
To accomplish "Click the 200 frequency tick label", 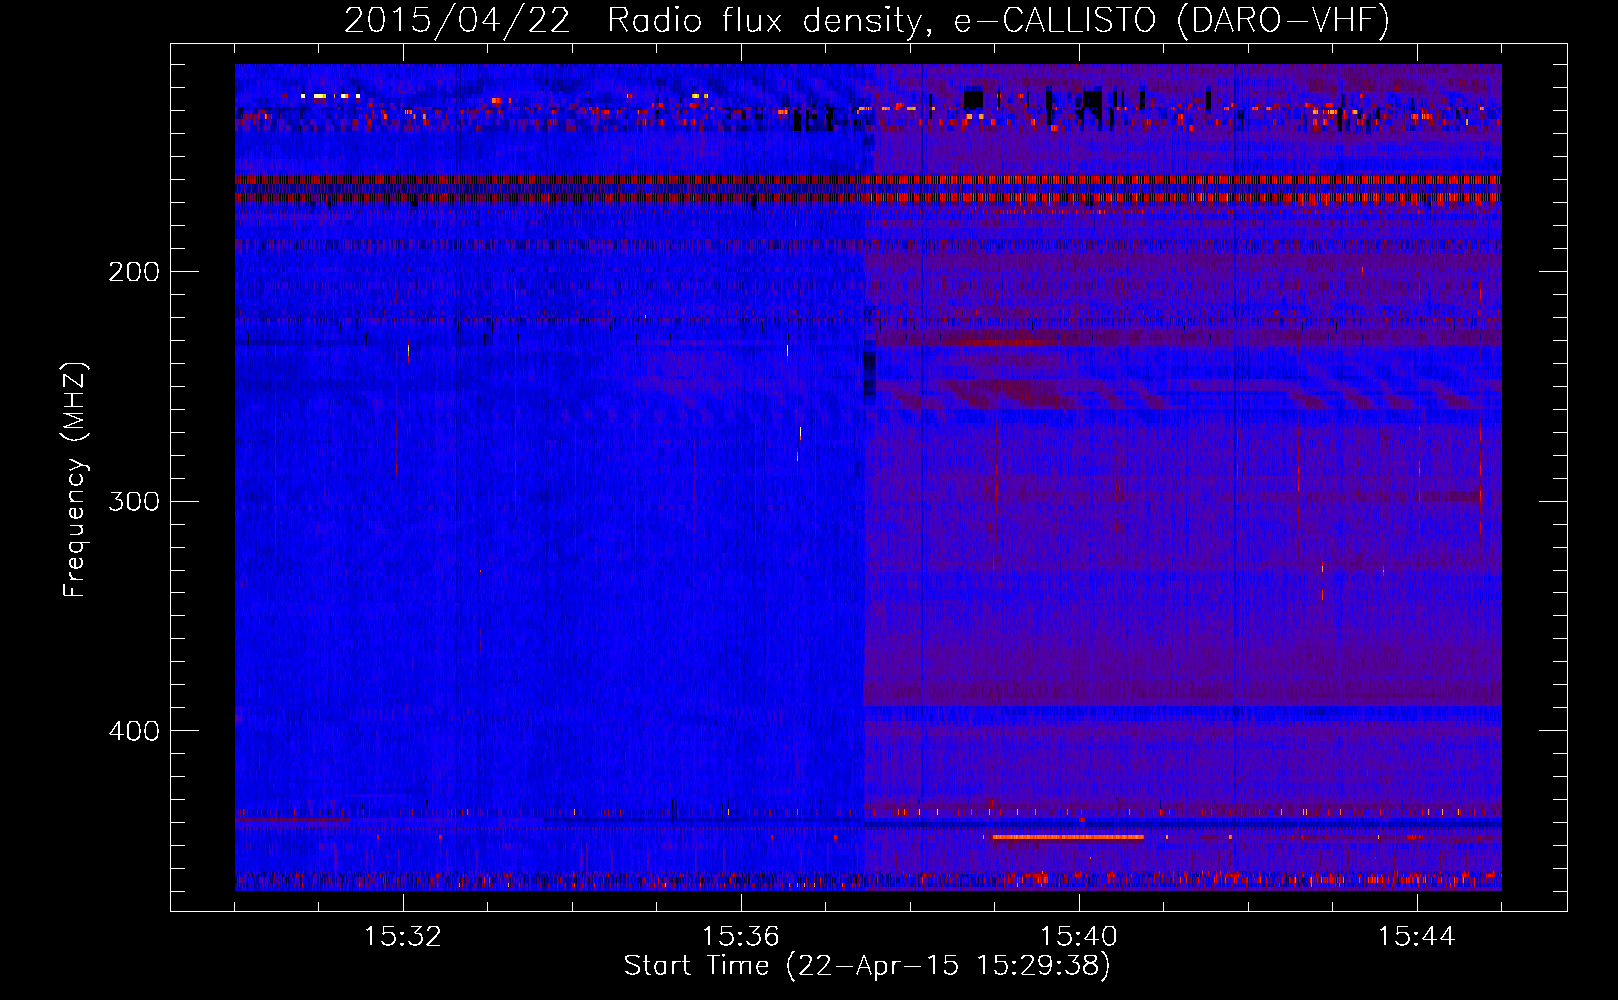I will pos(134,272).
